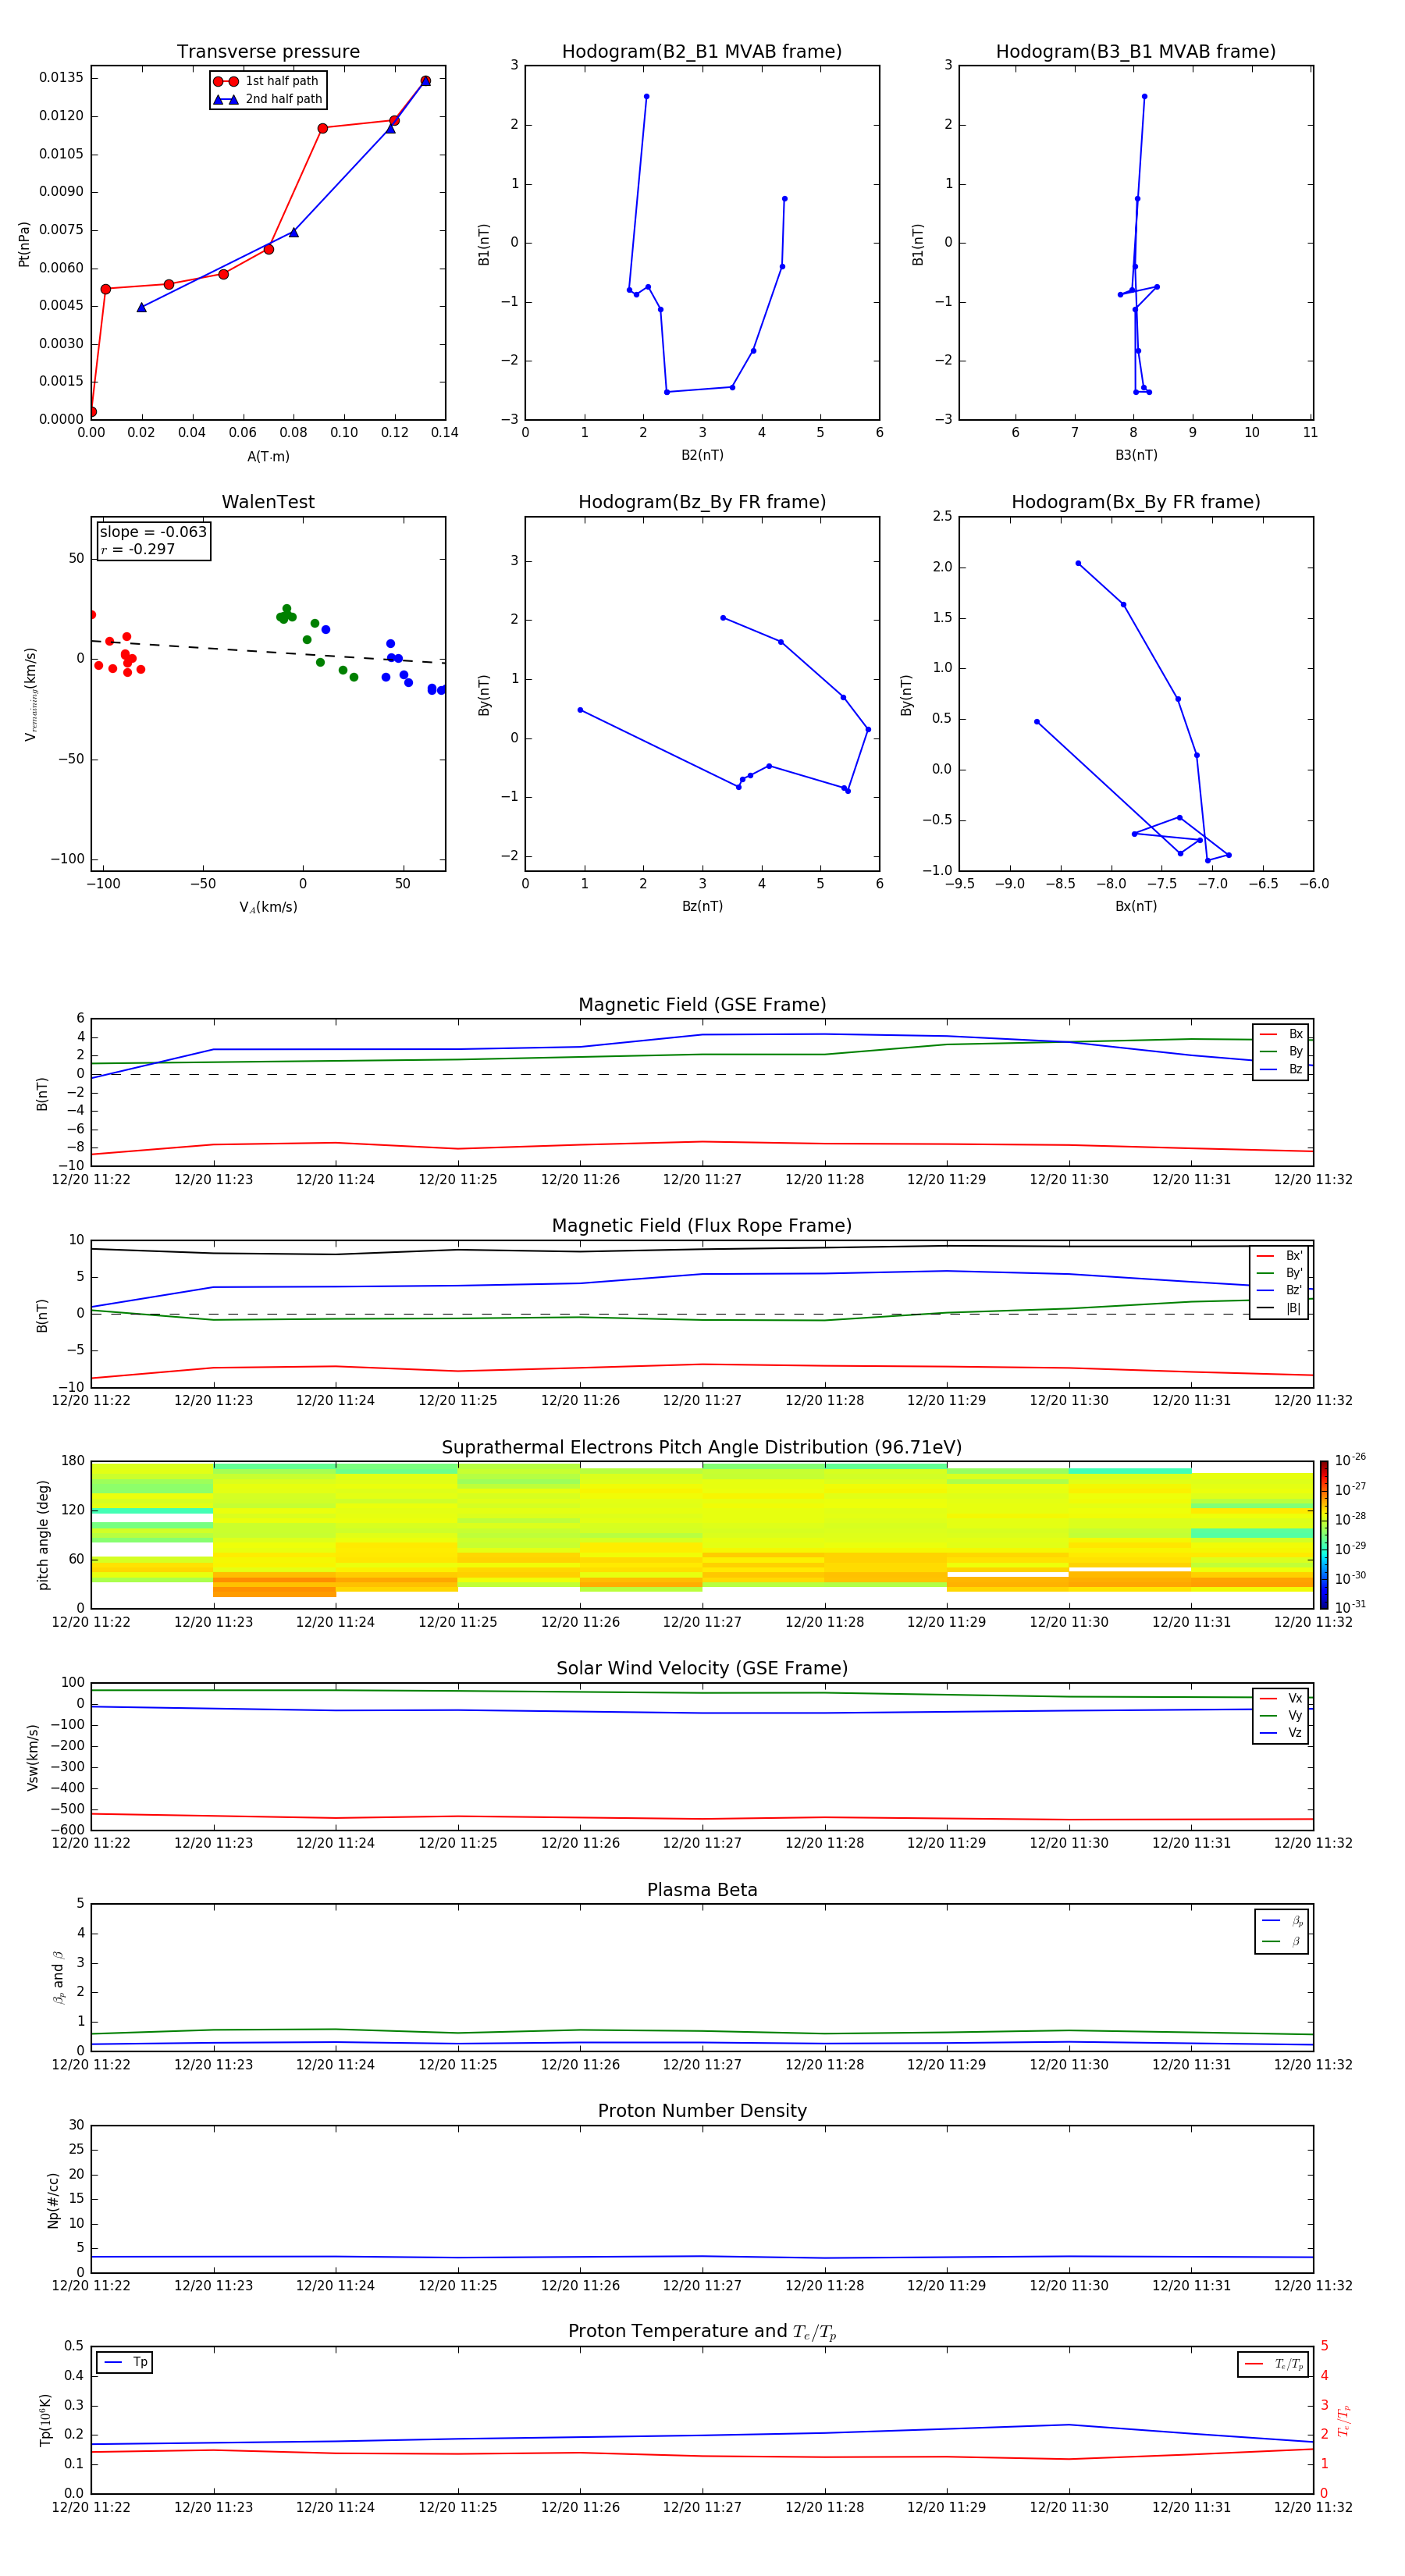Click the Bx' entry in the Flux Rope legend

point(1279,1256)
